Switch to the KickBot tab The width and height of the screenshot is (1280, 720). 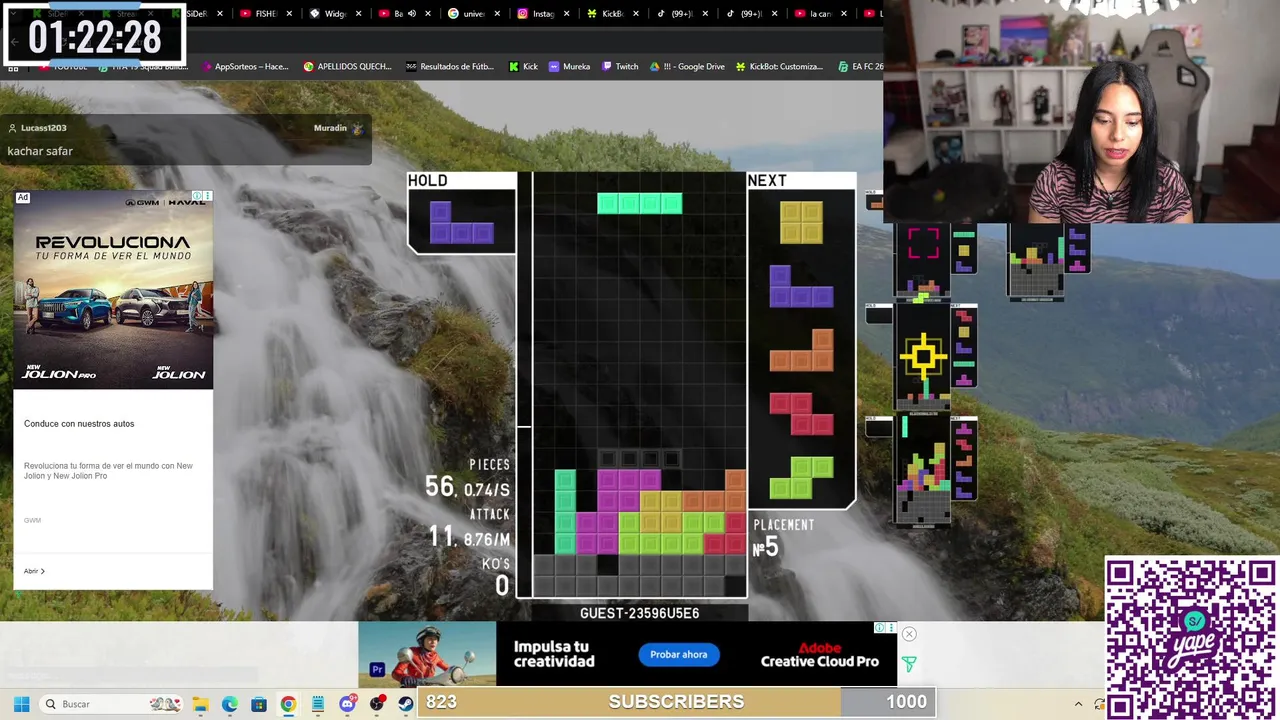[x=612, y=14]
